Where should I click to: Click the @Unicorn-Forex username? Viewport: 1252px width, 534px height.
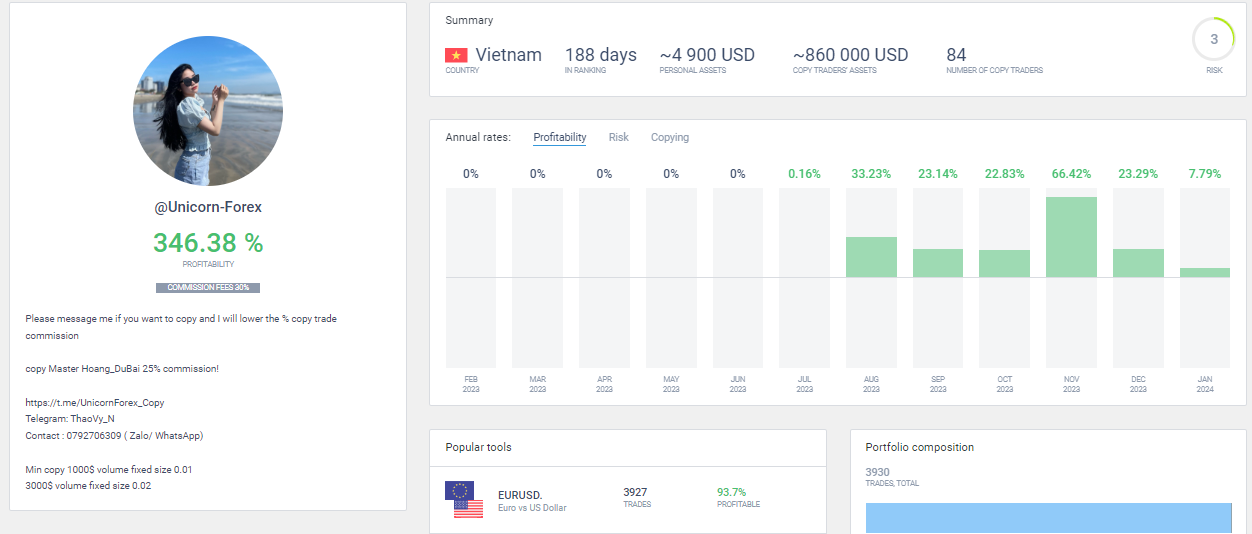point(208,207)
